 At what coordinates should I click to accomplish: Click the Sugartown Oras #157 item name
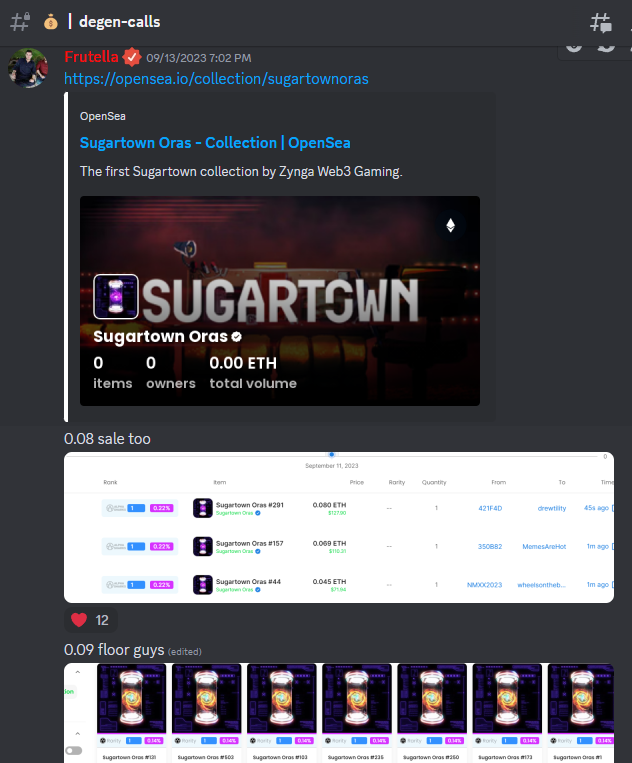click(x=250, y=544)
